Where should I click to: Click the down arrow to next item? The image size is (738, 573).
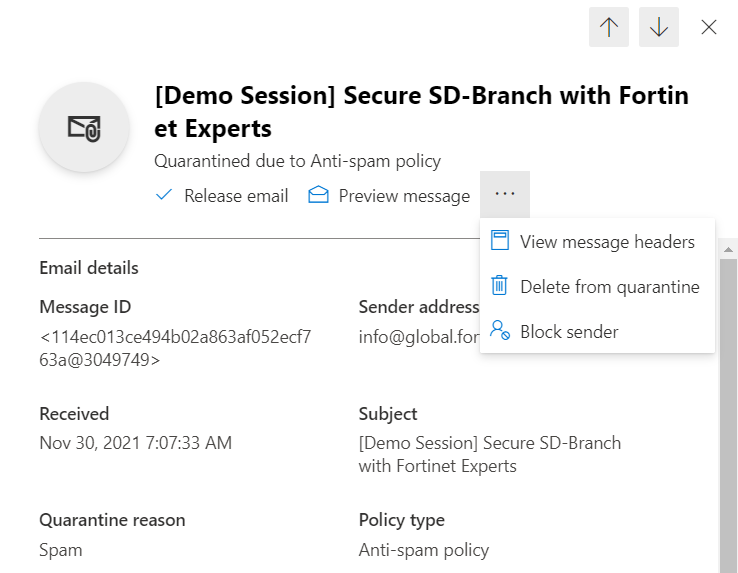pos(659,27)
